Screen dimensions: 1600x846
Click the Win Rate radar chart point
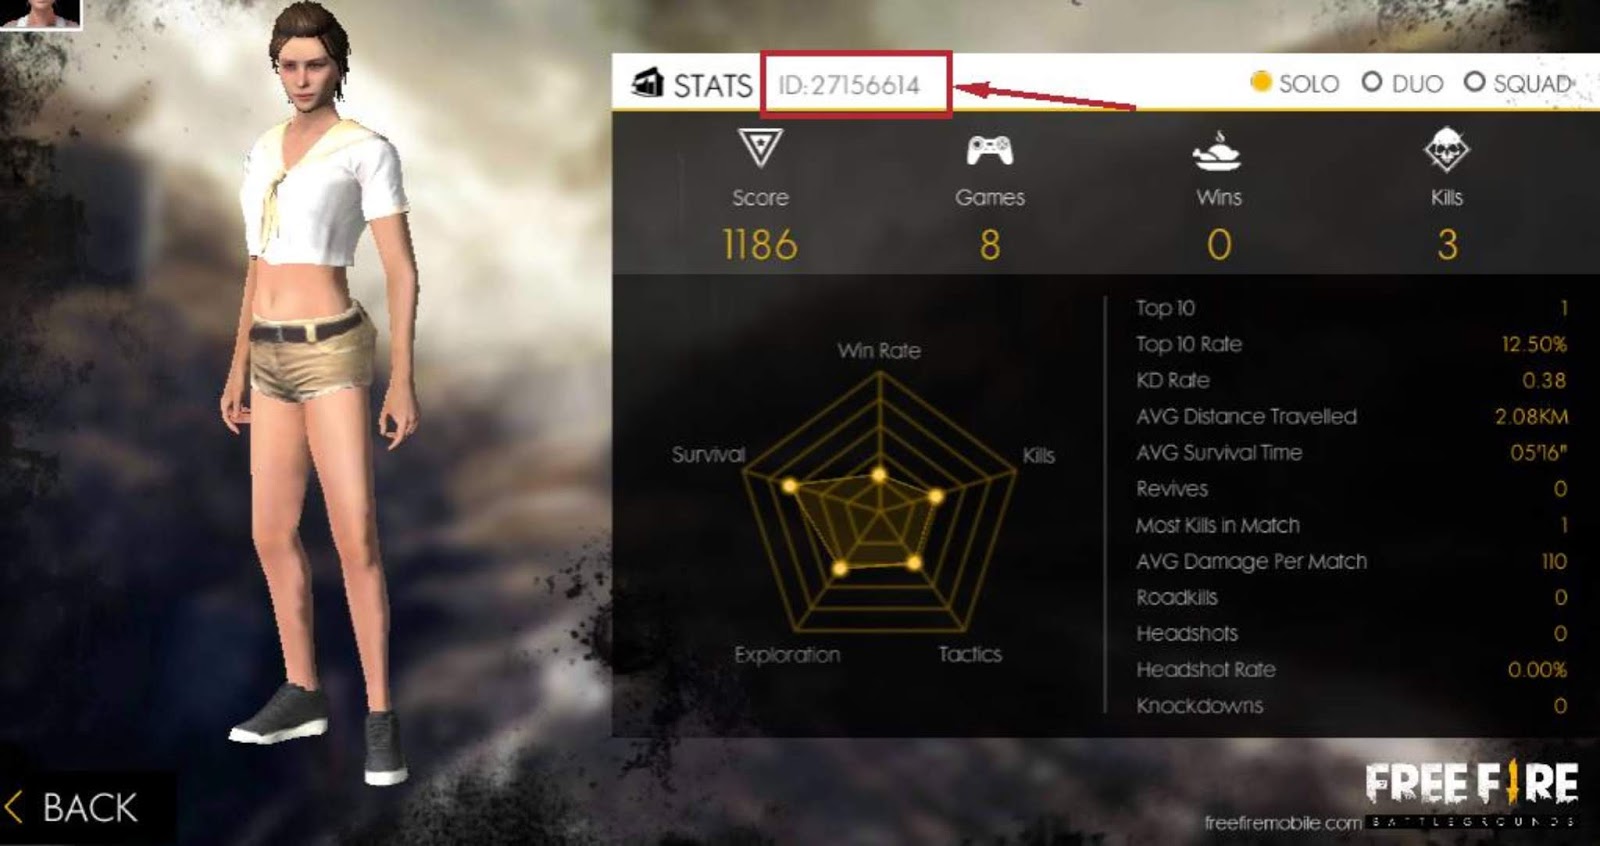[879, 475]
